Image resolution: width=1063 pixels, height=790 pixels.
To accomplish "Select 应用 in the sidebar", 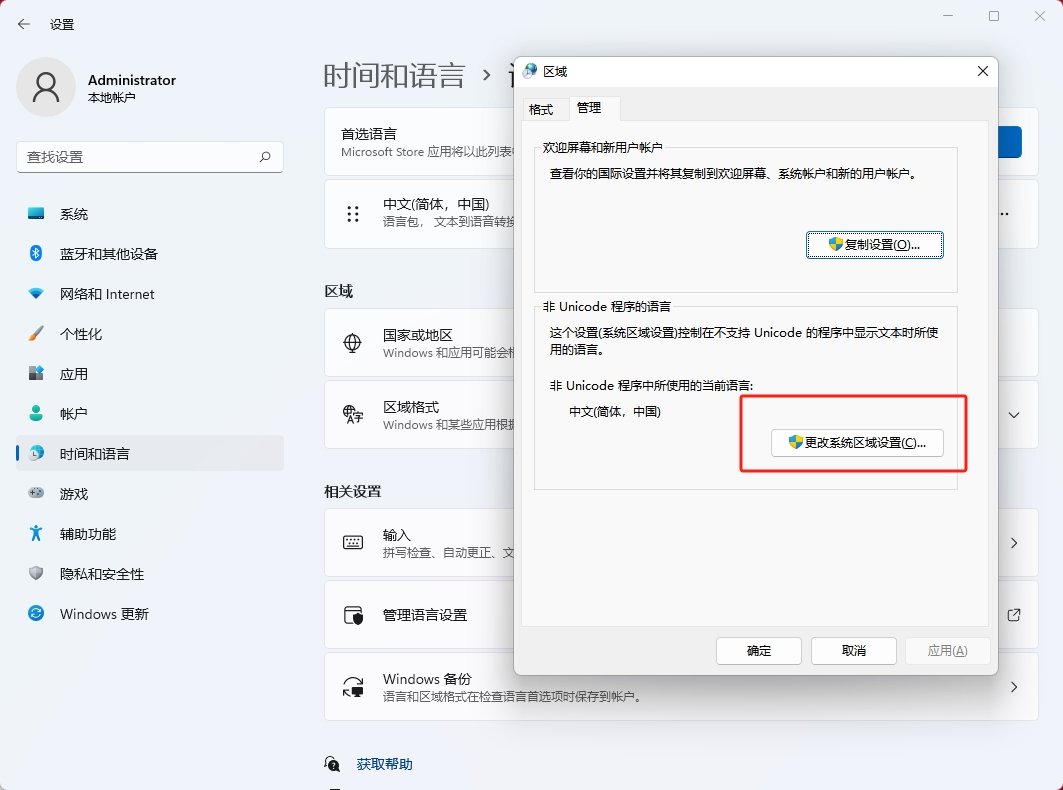I will (x=150, y=374).
